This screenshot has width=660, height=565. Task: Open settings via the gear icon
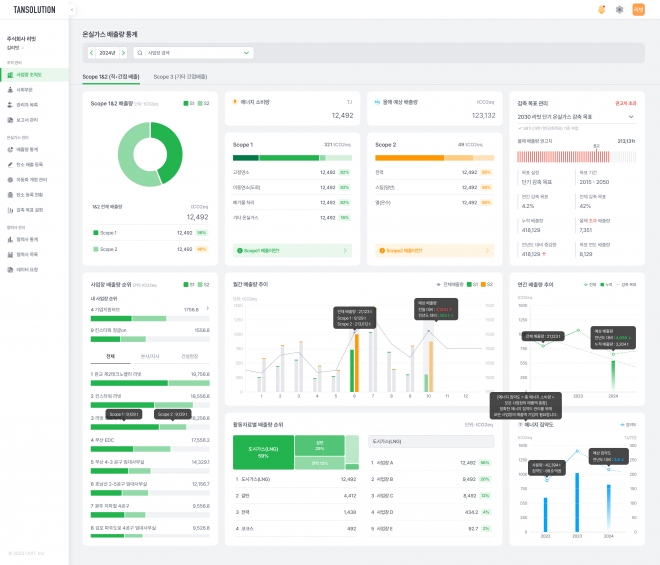tap(620, 9)
